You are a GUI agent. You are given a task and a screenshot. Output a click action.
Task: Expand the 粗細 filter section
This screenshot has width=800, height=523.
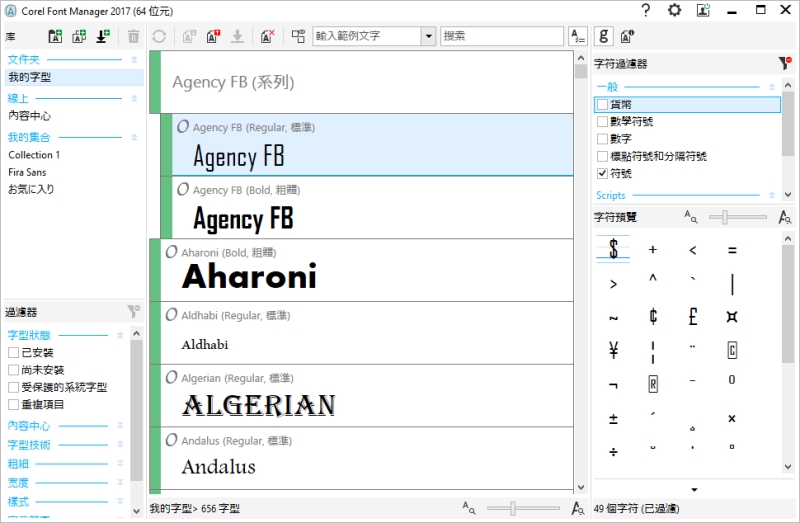120,463
